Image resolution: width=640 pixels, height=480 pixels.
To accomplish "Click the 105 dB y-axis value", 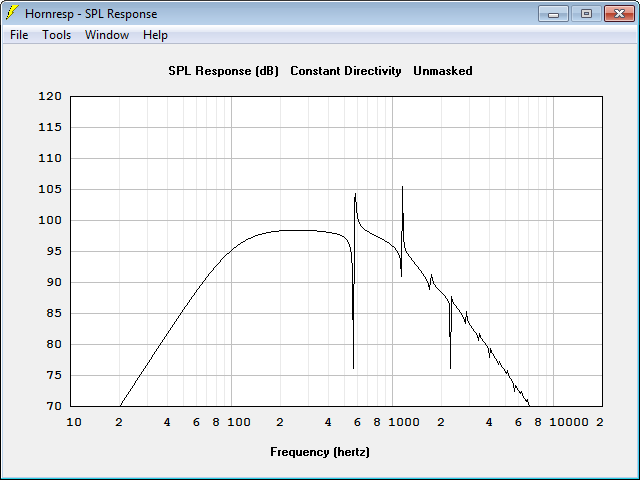I will coord(50,189).
